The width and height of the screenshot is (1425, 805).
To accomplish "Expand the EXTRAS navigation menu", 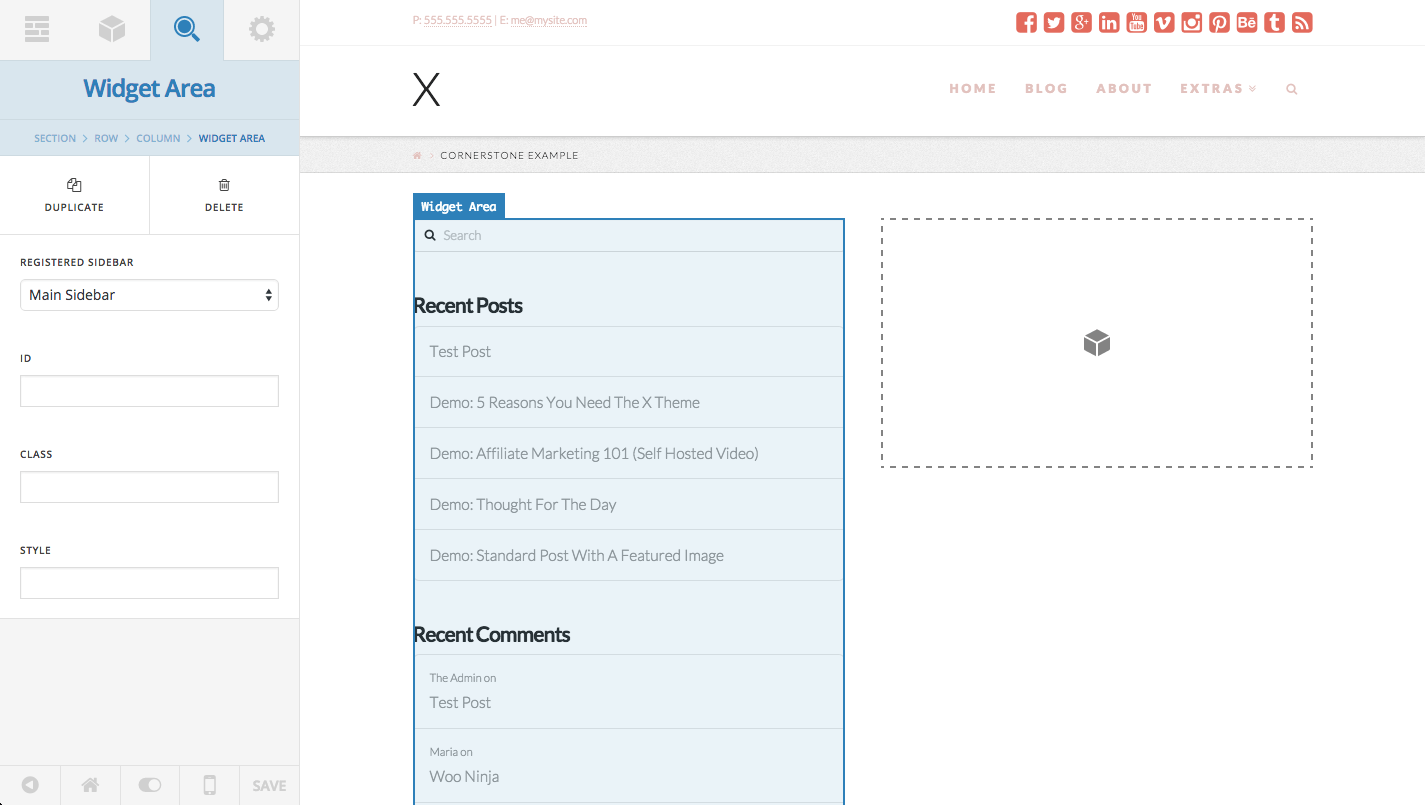I will click(x=1218, y=88).
